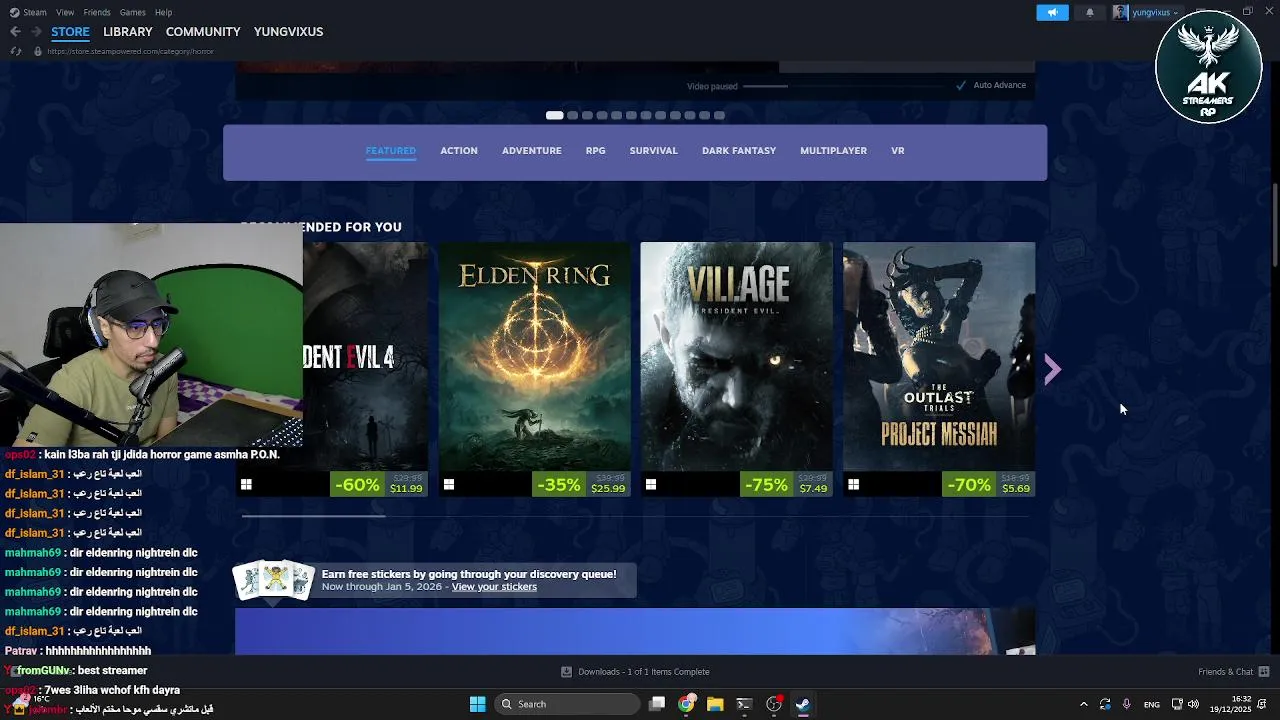Select the STORE section

pos(70,32)
